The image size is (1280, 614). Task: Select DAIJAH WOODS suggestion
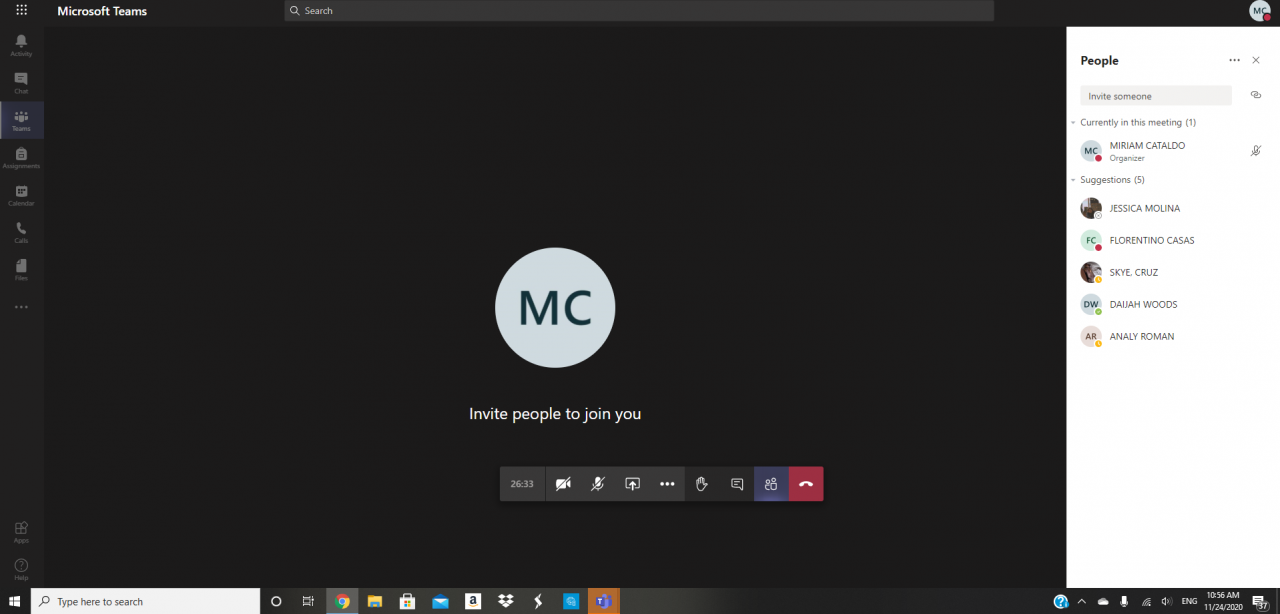(x=1173, y=304)
